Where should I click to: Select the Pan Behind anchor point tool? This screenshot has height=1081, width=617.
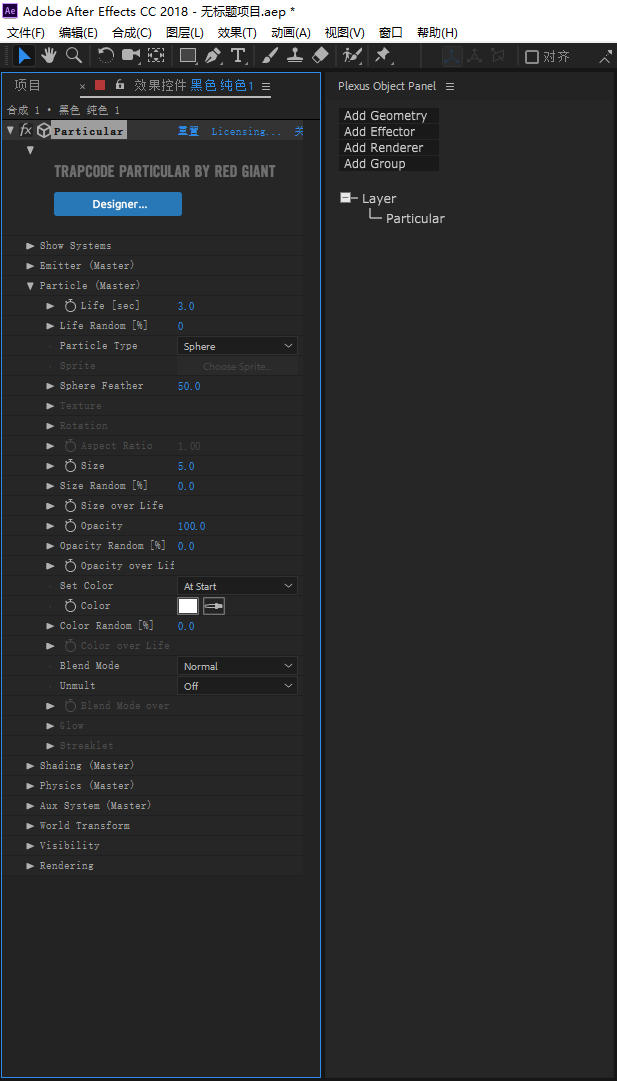tap(156, 56)
